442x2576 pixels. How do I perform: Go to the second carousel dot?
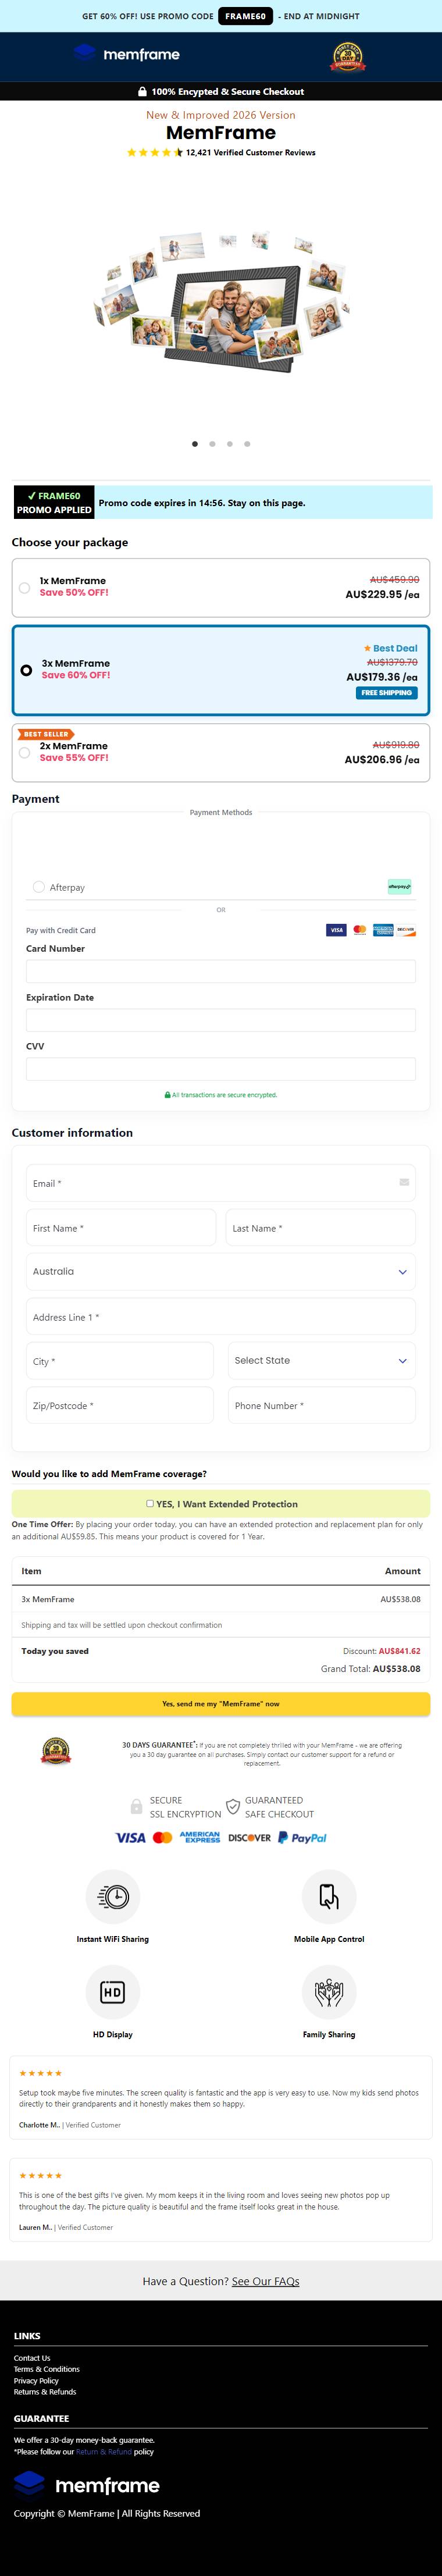click(212, 443)
